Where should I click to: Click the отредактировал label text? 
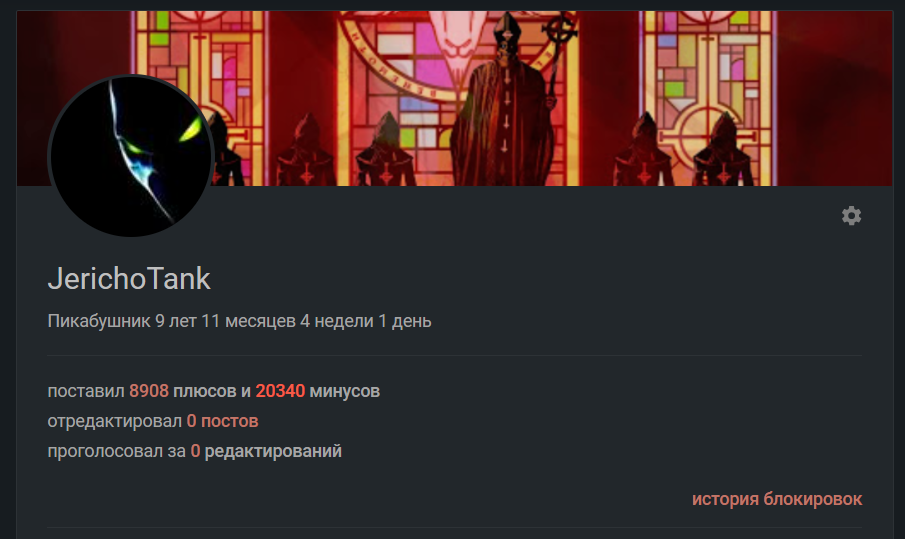tap(114, 421)
